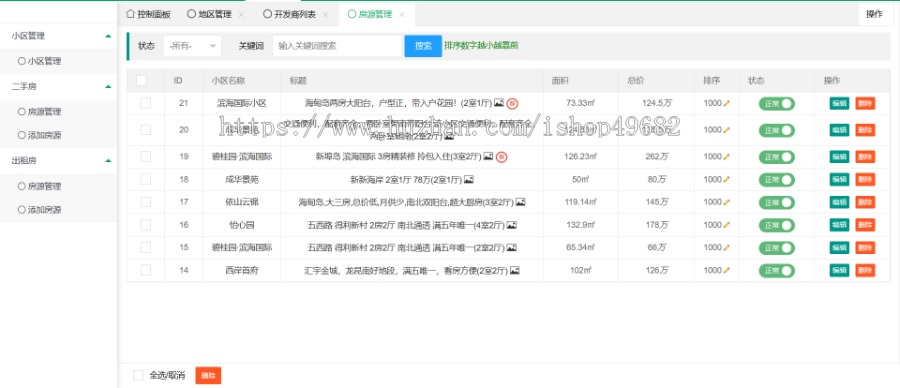Click 滨海国际小区 community name cell
Image resolution: width=900 pixels, height=388 pixels.
242,103
